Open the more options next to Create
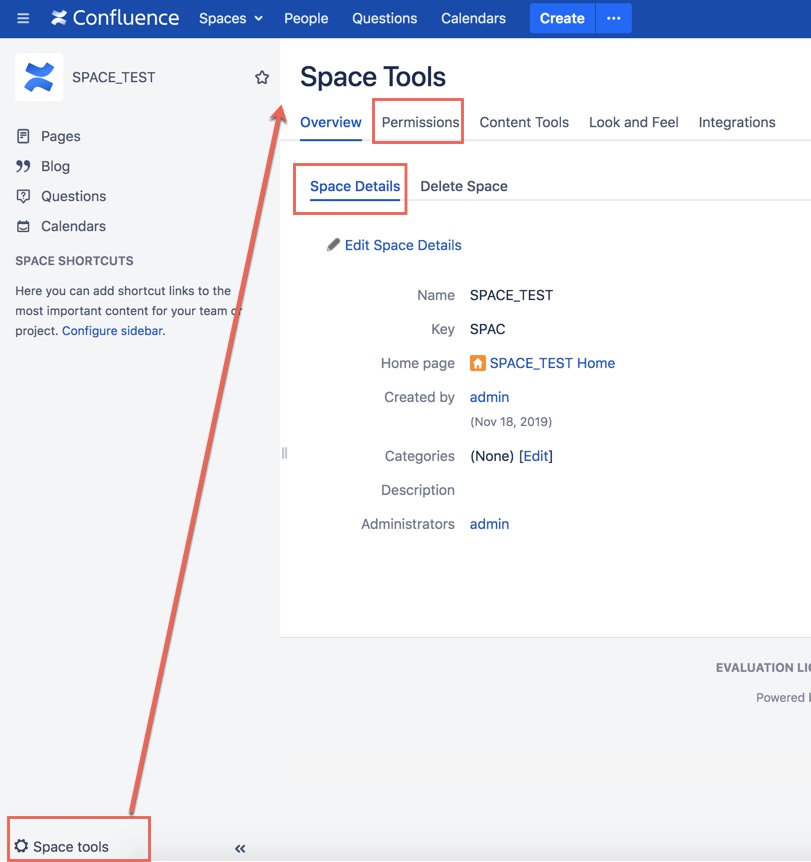Viewport: 811px width, 862px height. point(614,18)
